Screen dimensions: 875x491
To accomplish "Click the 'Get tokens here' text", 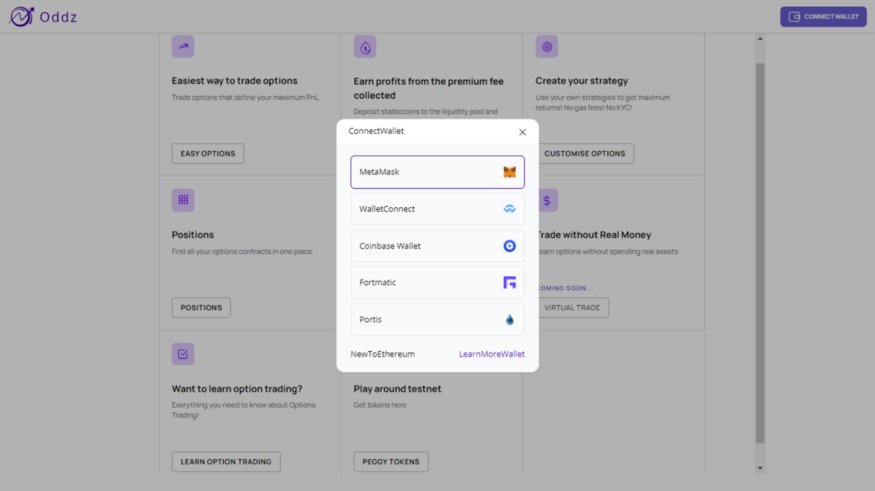I will click(380, 405).
